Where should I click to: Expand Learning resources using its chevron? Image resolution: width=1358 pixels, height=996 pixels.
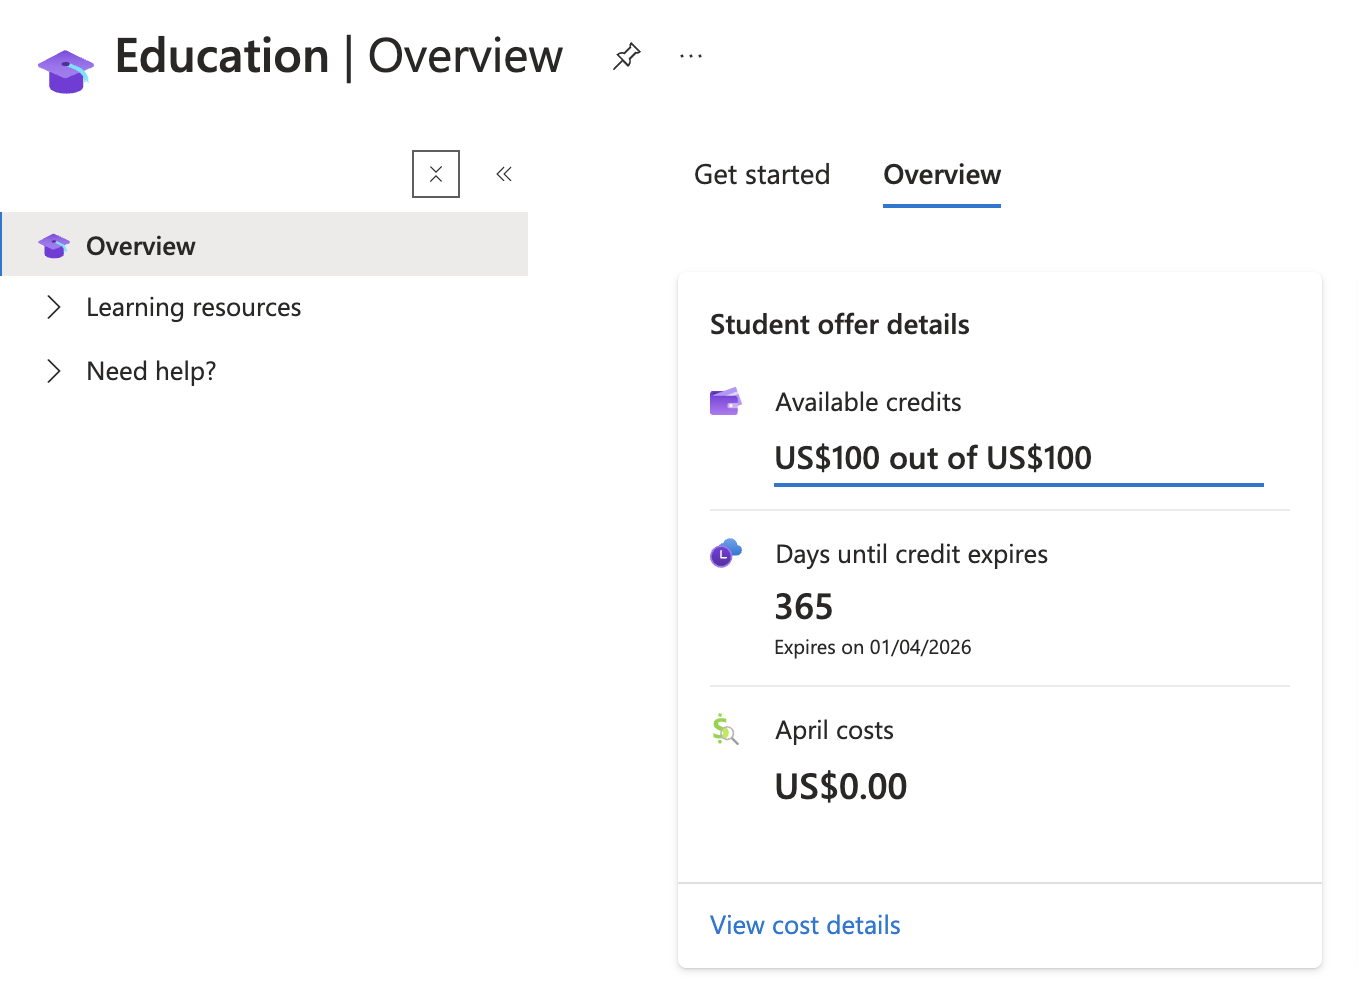[54, 307]
